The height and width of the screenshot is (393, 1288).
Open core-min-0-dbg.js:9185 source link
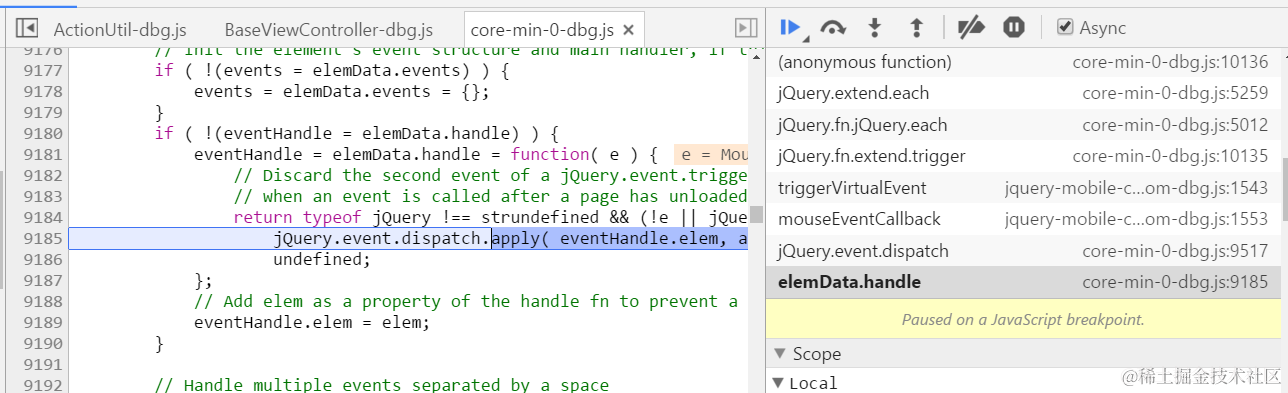click(x=1175, y=282)
